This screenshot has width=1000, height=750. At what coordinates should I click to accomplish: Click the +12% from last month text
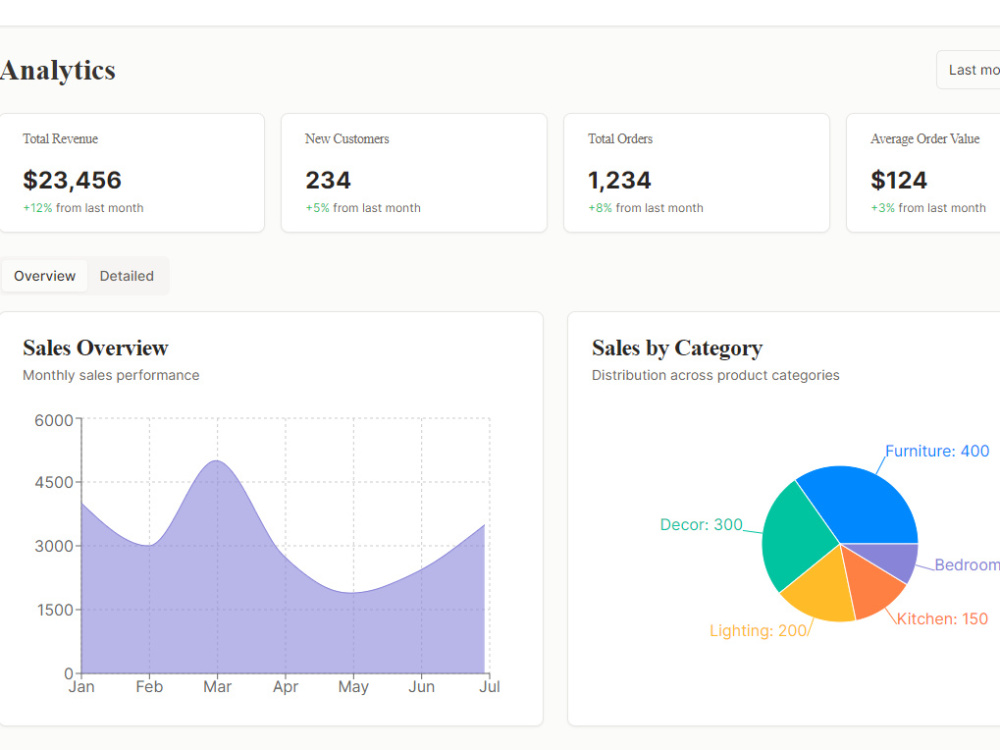coord(83,208)
